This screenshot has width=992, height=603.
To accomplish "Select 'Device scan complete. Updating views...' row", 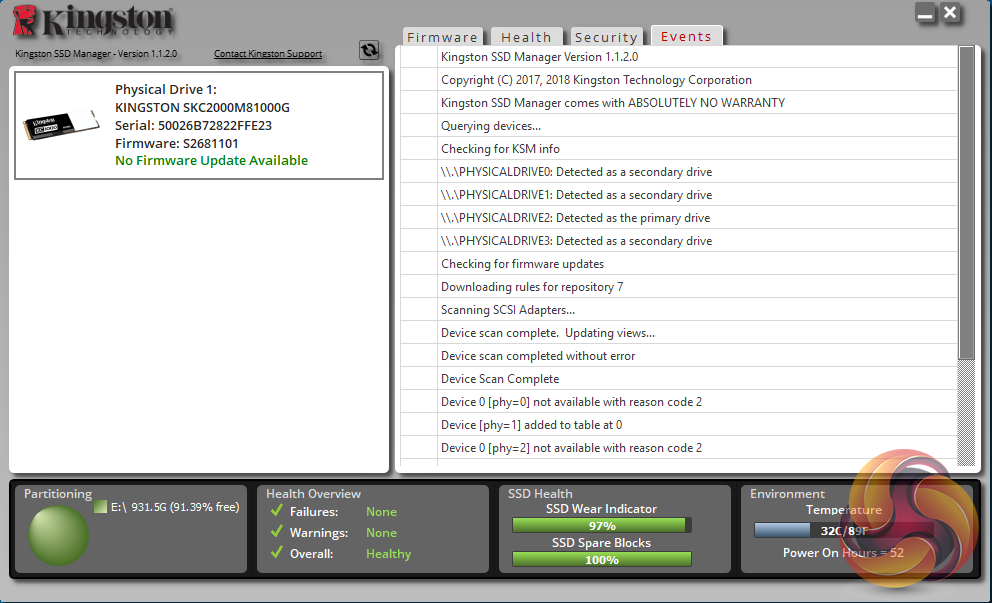I will pos(679,333).
